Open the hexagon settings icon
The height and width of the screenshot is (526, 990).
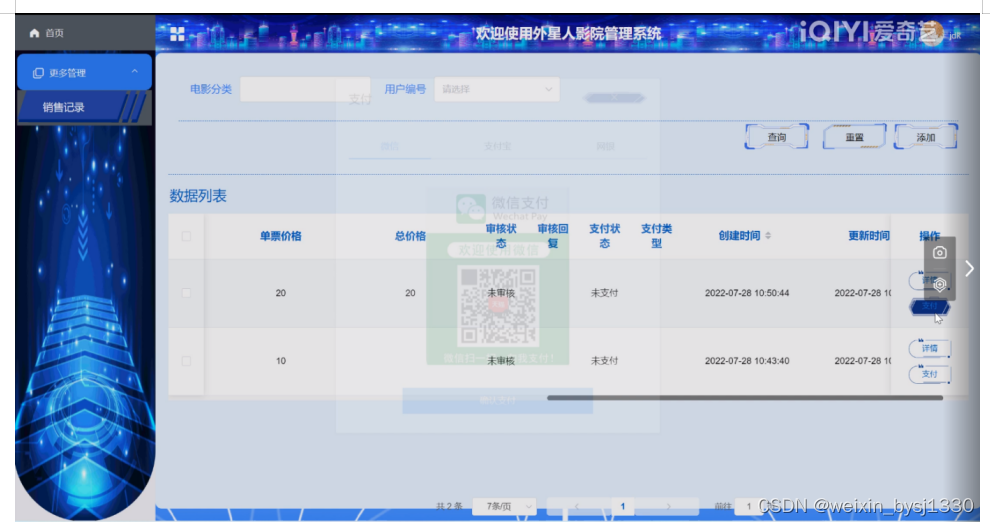point(939,285)
